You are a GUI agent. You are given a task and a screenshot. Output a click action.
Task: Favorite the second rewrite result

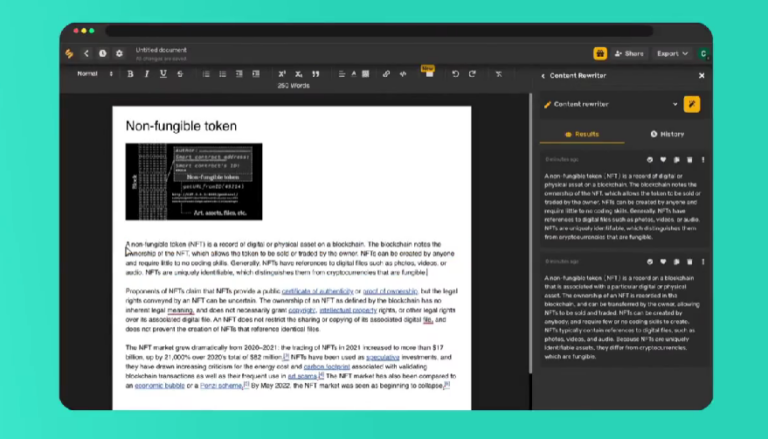[663, 262]
